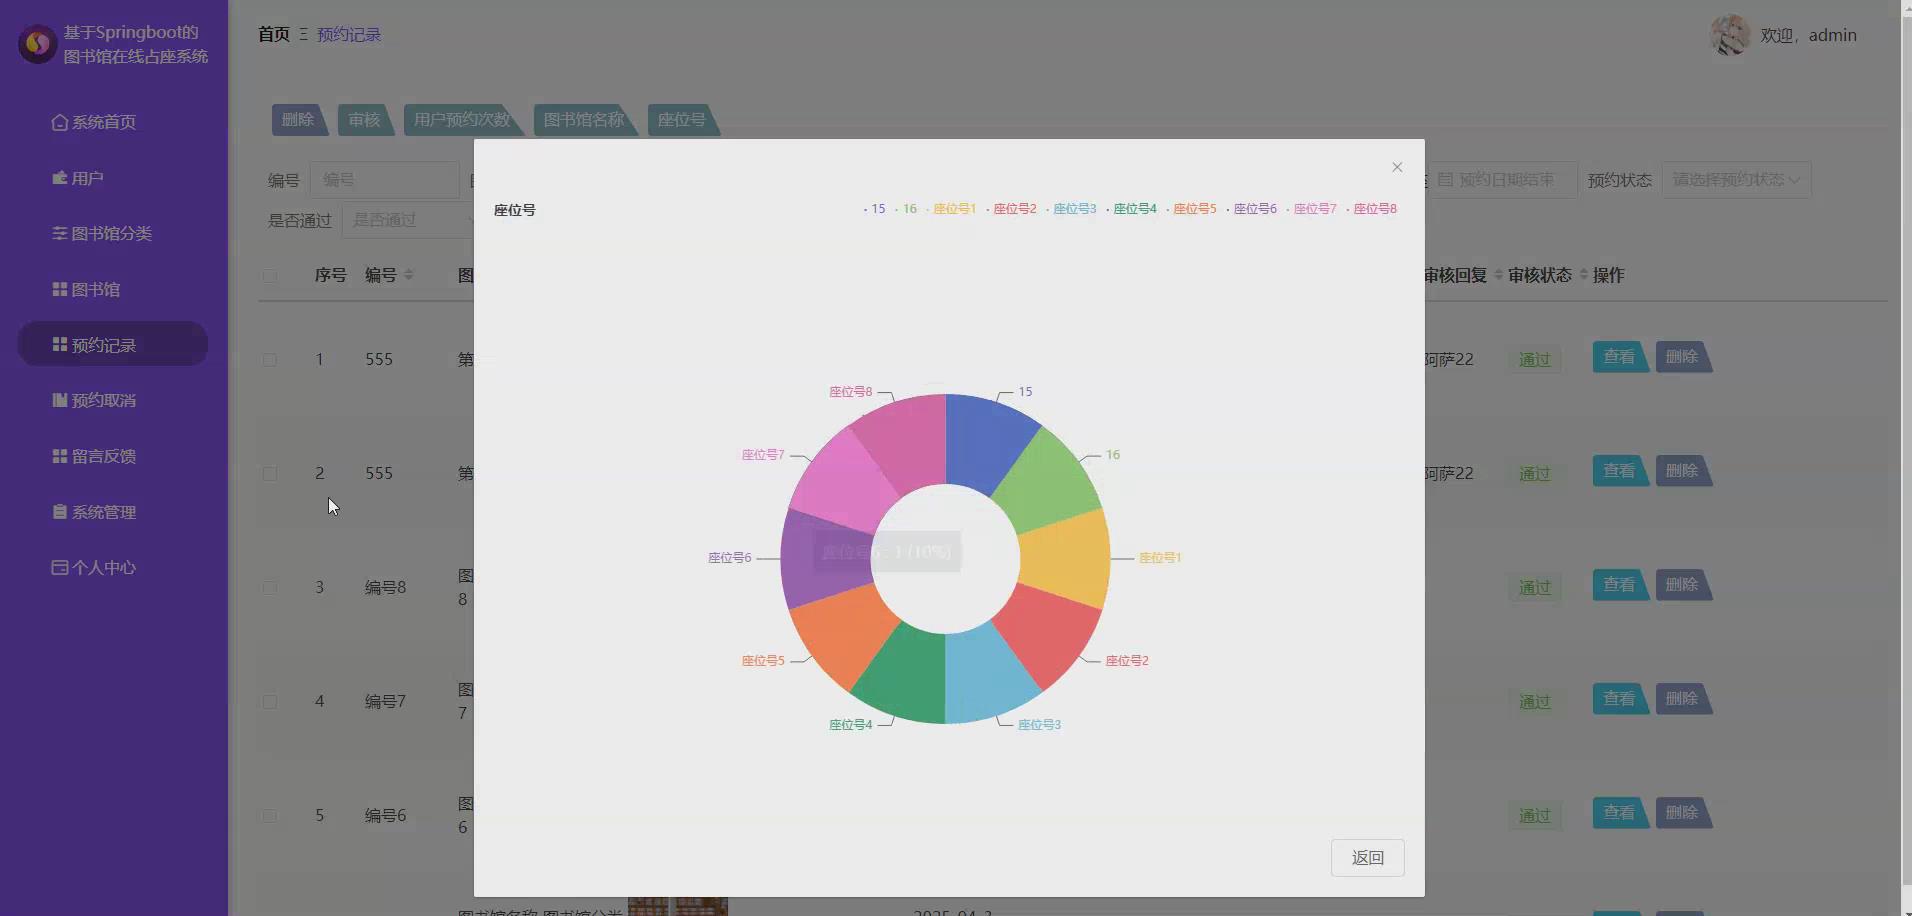The image size is (1912, 916).
Task: Sort by 审核状态 column arrows
Action: [x=1584, y=275]
